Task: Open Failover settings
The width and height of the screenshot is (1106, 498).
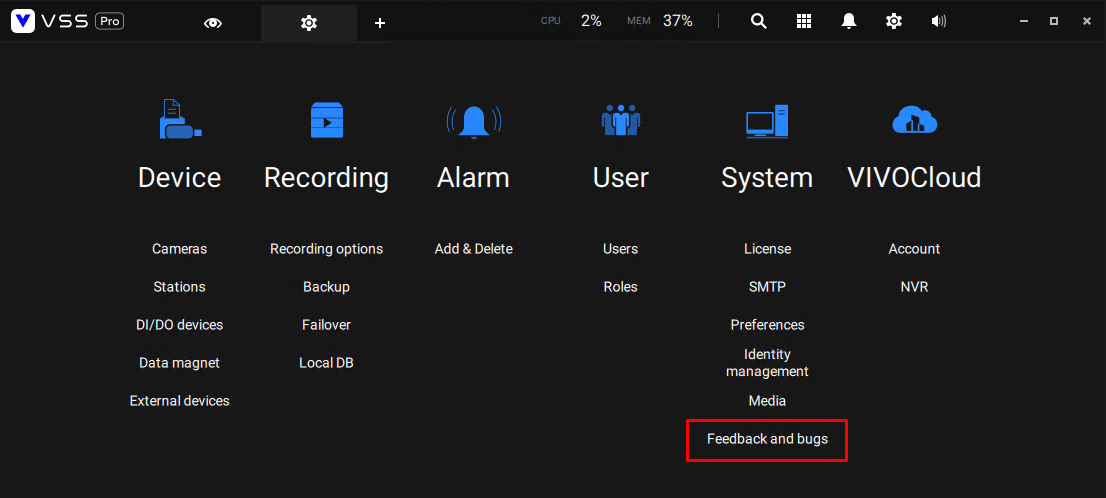Action: click(x=327, y=325)
